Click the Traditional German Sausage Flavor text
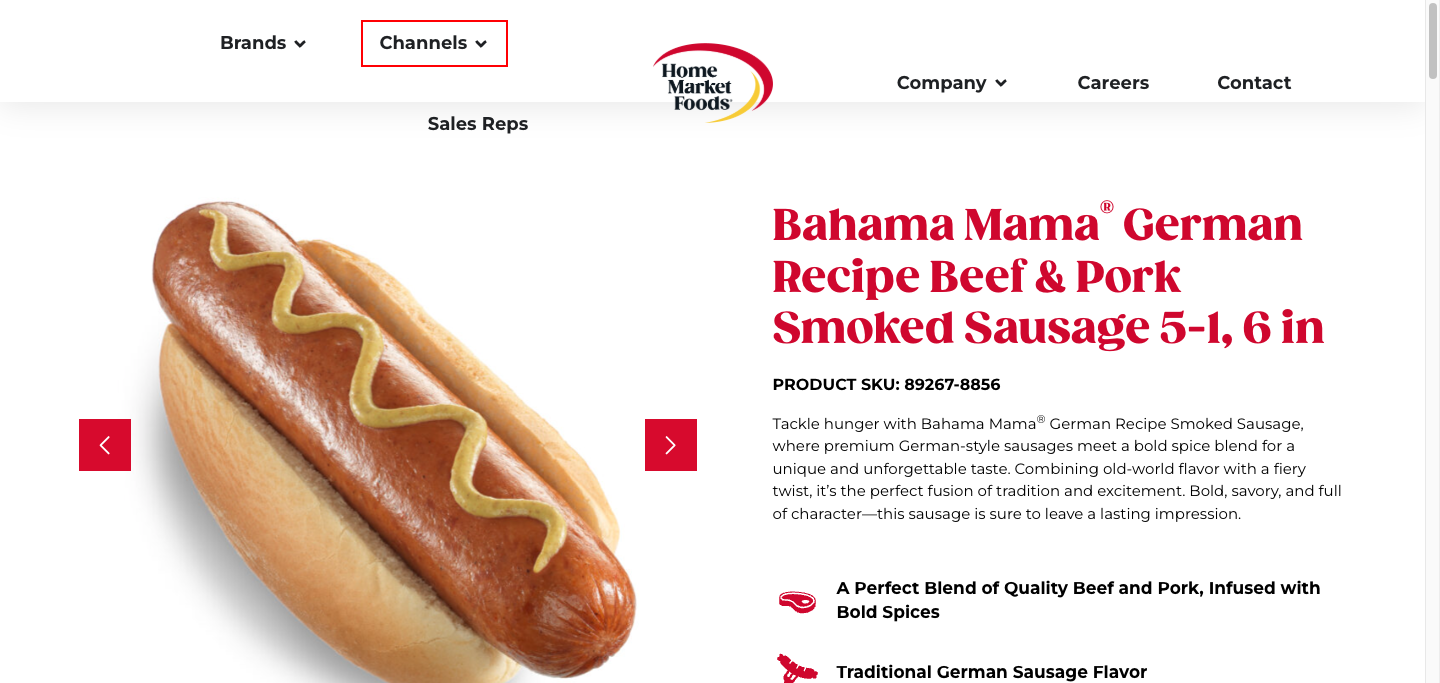The height and width of the screenshot is (683, 1440). (x=992, y=672)
